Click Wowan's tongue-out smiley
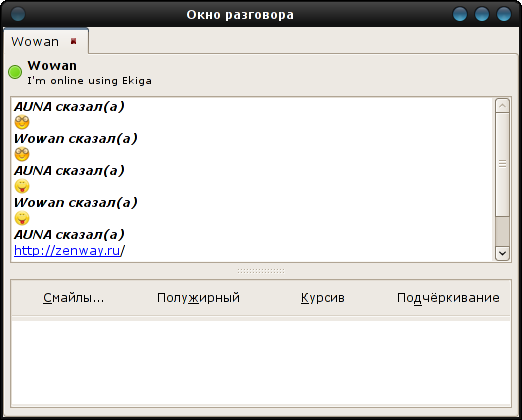Image resolution: width=522 pixels, height=420 pixels. (22, 218)
